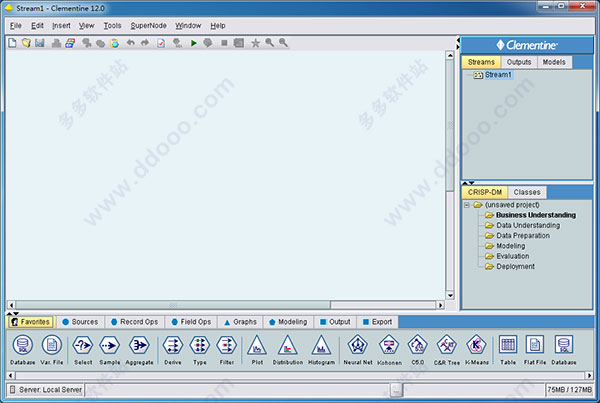Insert the Sample node from Favorites

[x=110, y=349]
